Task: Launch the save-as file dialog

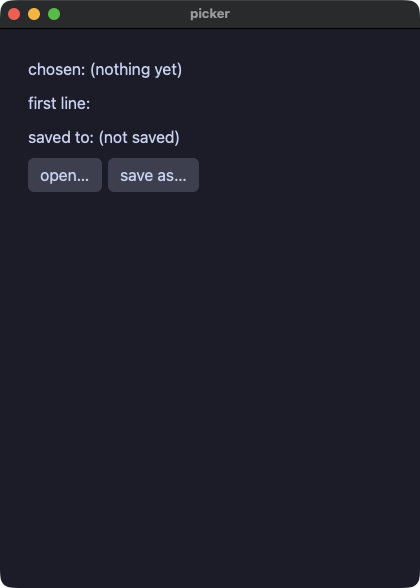Action: pos(153,175)
